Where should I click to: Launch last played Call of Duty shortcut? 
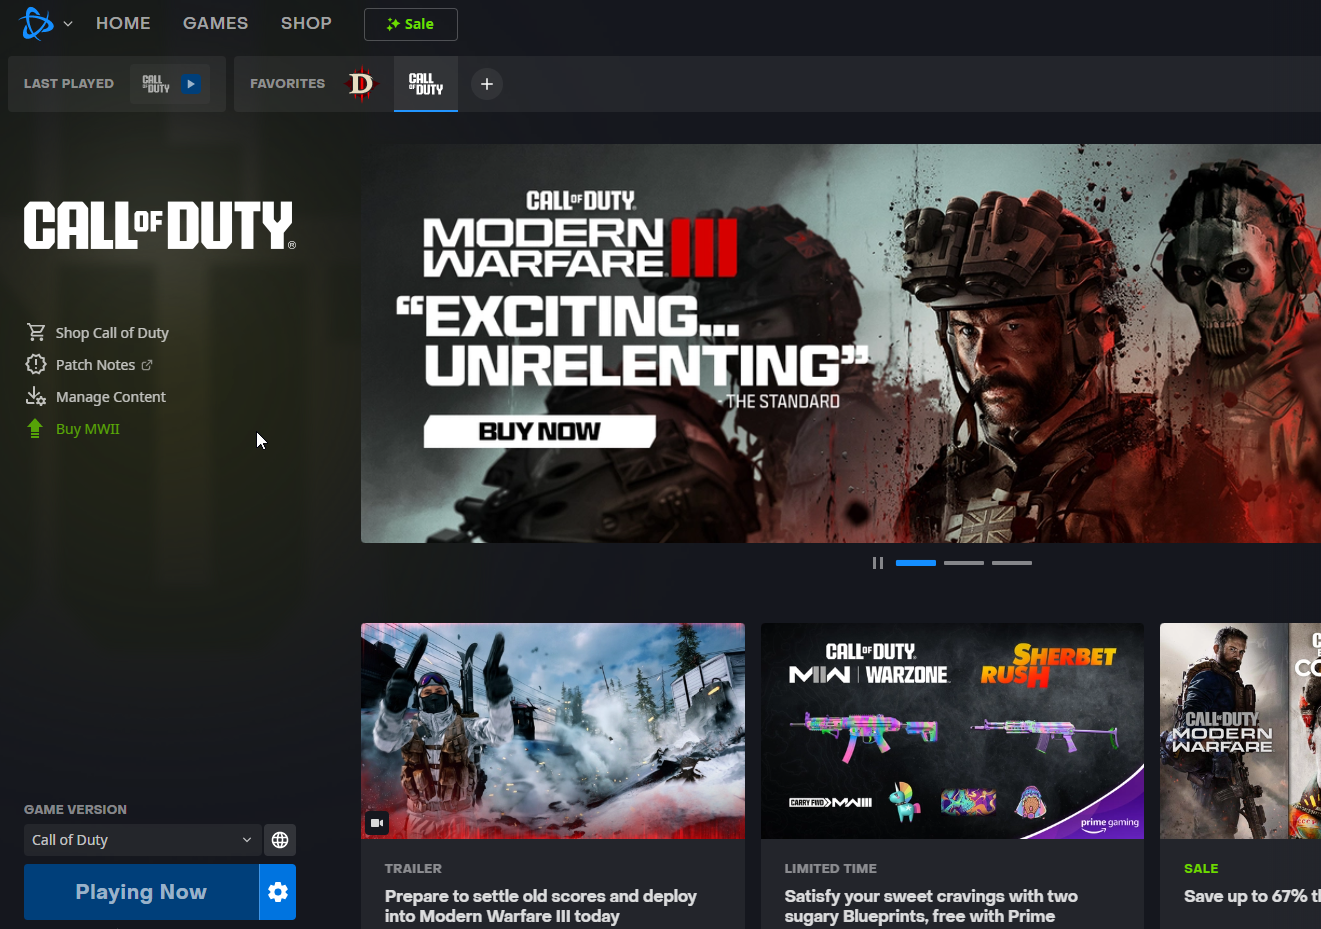(170, 84)
